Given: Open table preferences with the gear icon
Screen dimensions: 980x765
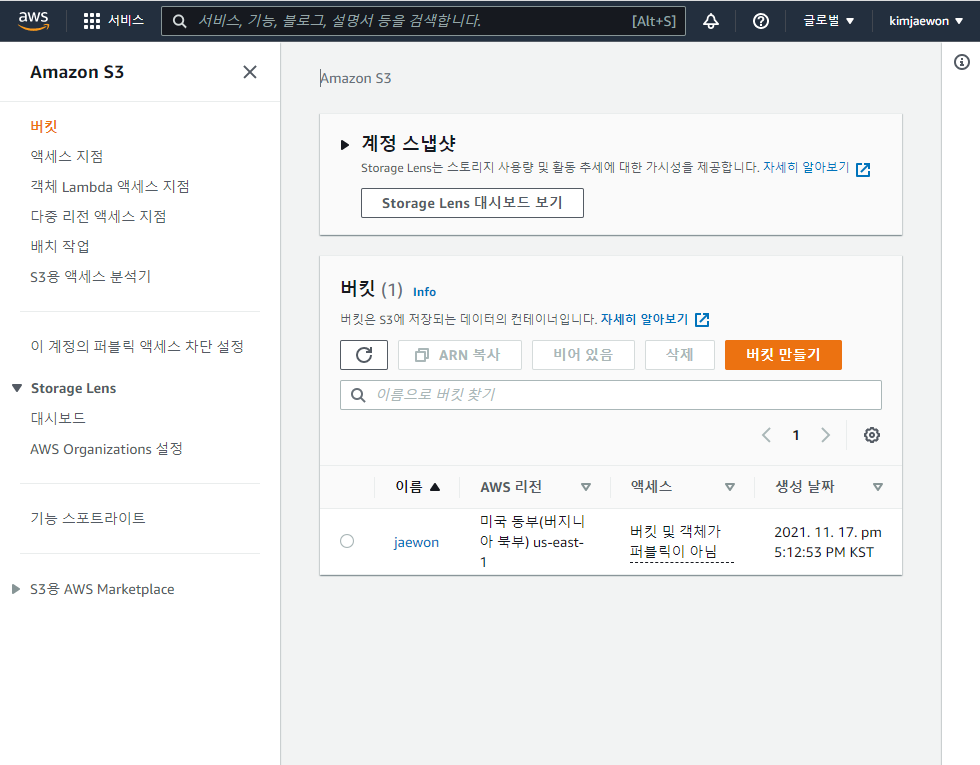Looking at the screenshot, I should (871, 435).
